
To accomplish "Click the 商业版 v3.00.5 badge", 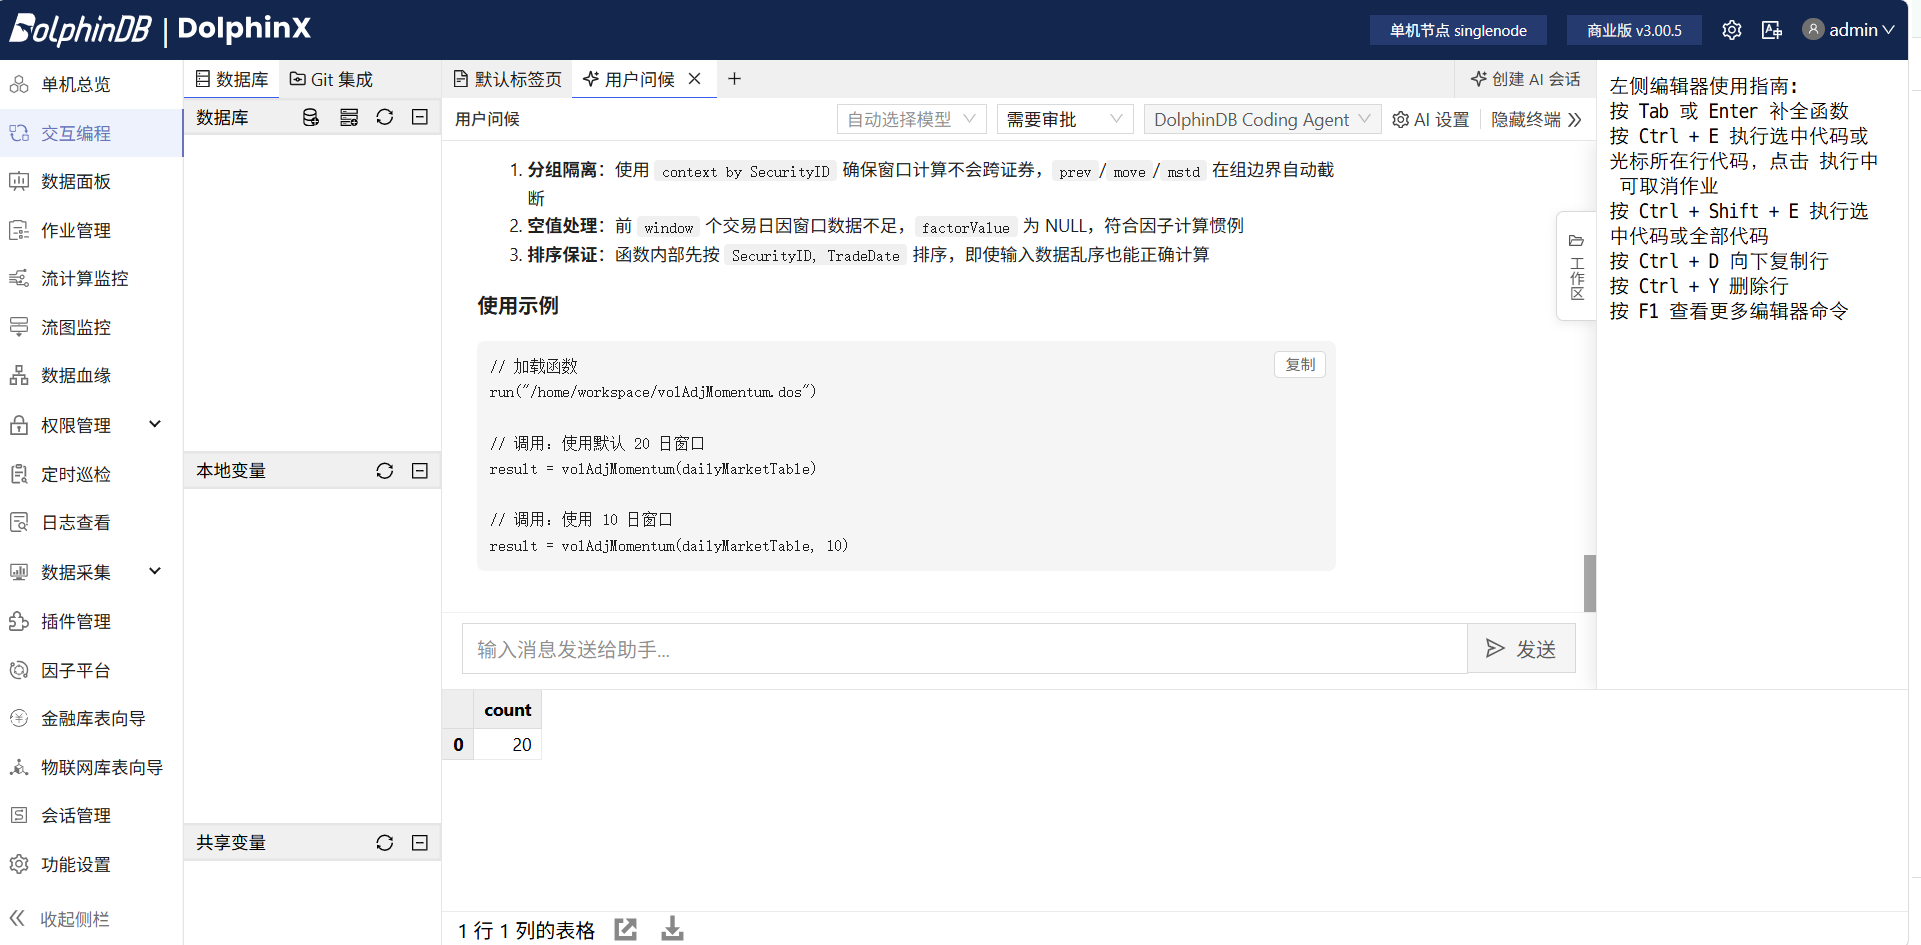I will pos(1634,30).
